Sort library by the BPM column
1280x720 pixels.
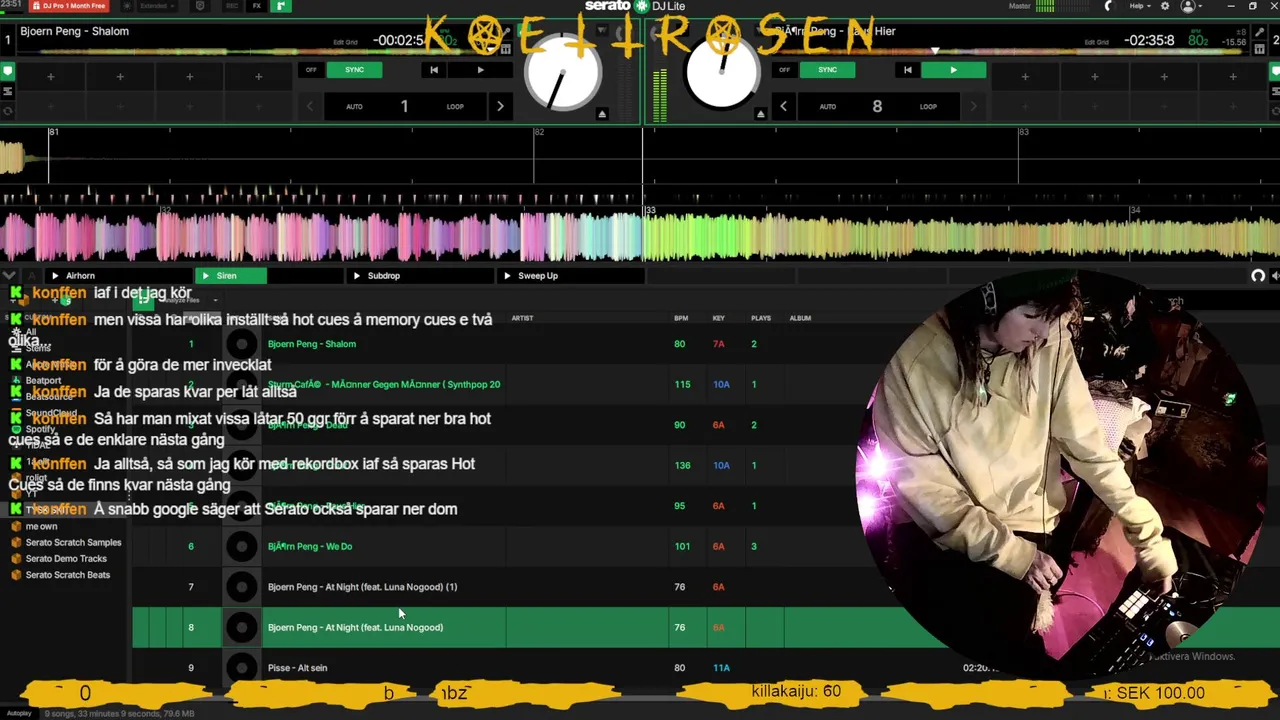[x=681, y=318]
